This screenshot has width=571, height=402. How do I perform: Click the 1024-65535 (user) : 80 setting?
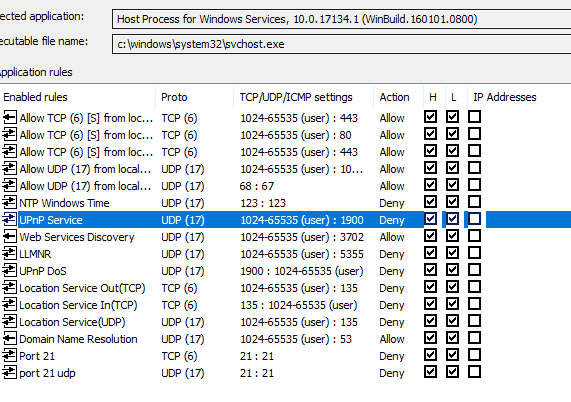[x=296, y=135]
